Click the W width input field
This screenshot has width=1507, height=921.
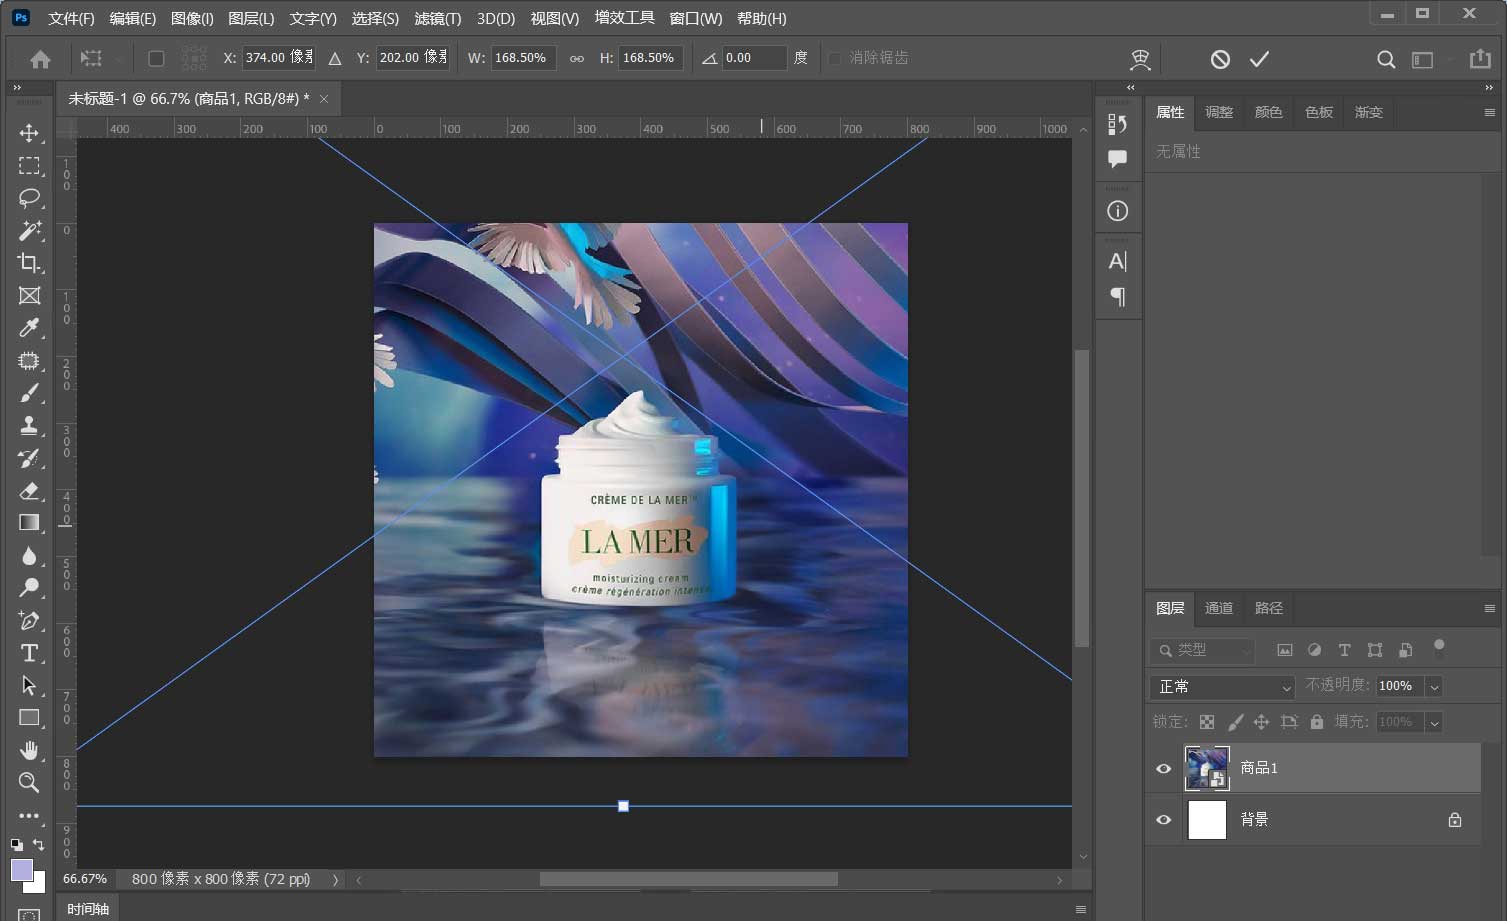coord(523,58)
